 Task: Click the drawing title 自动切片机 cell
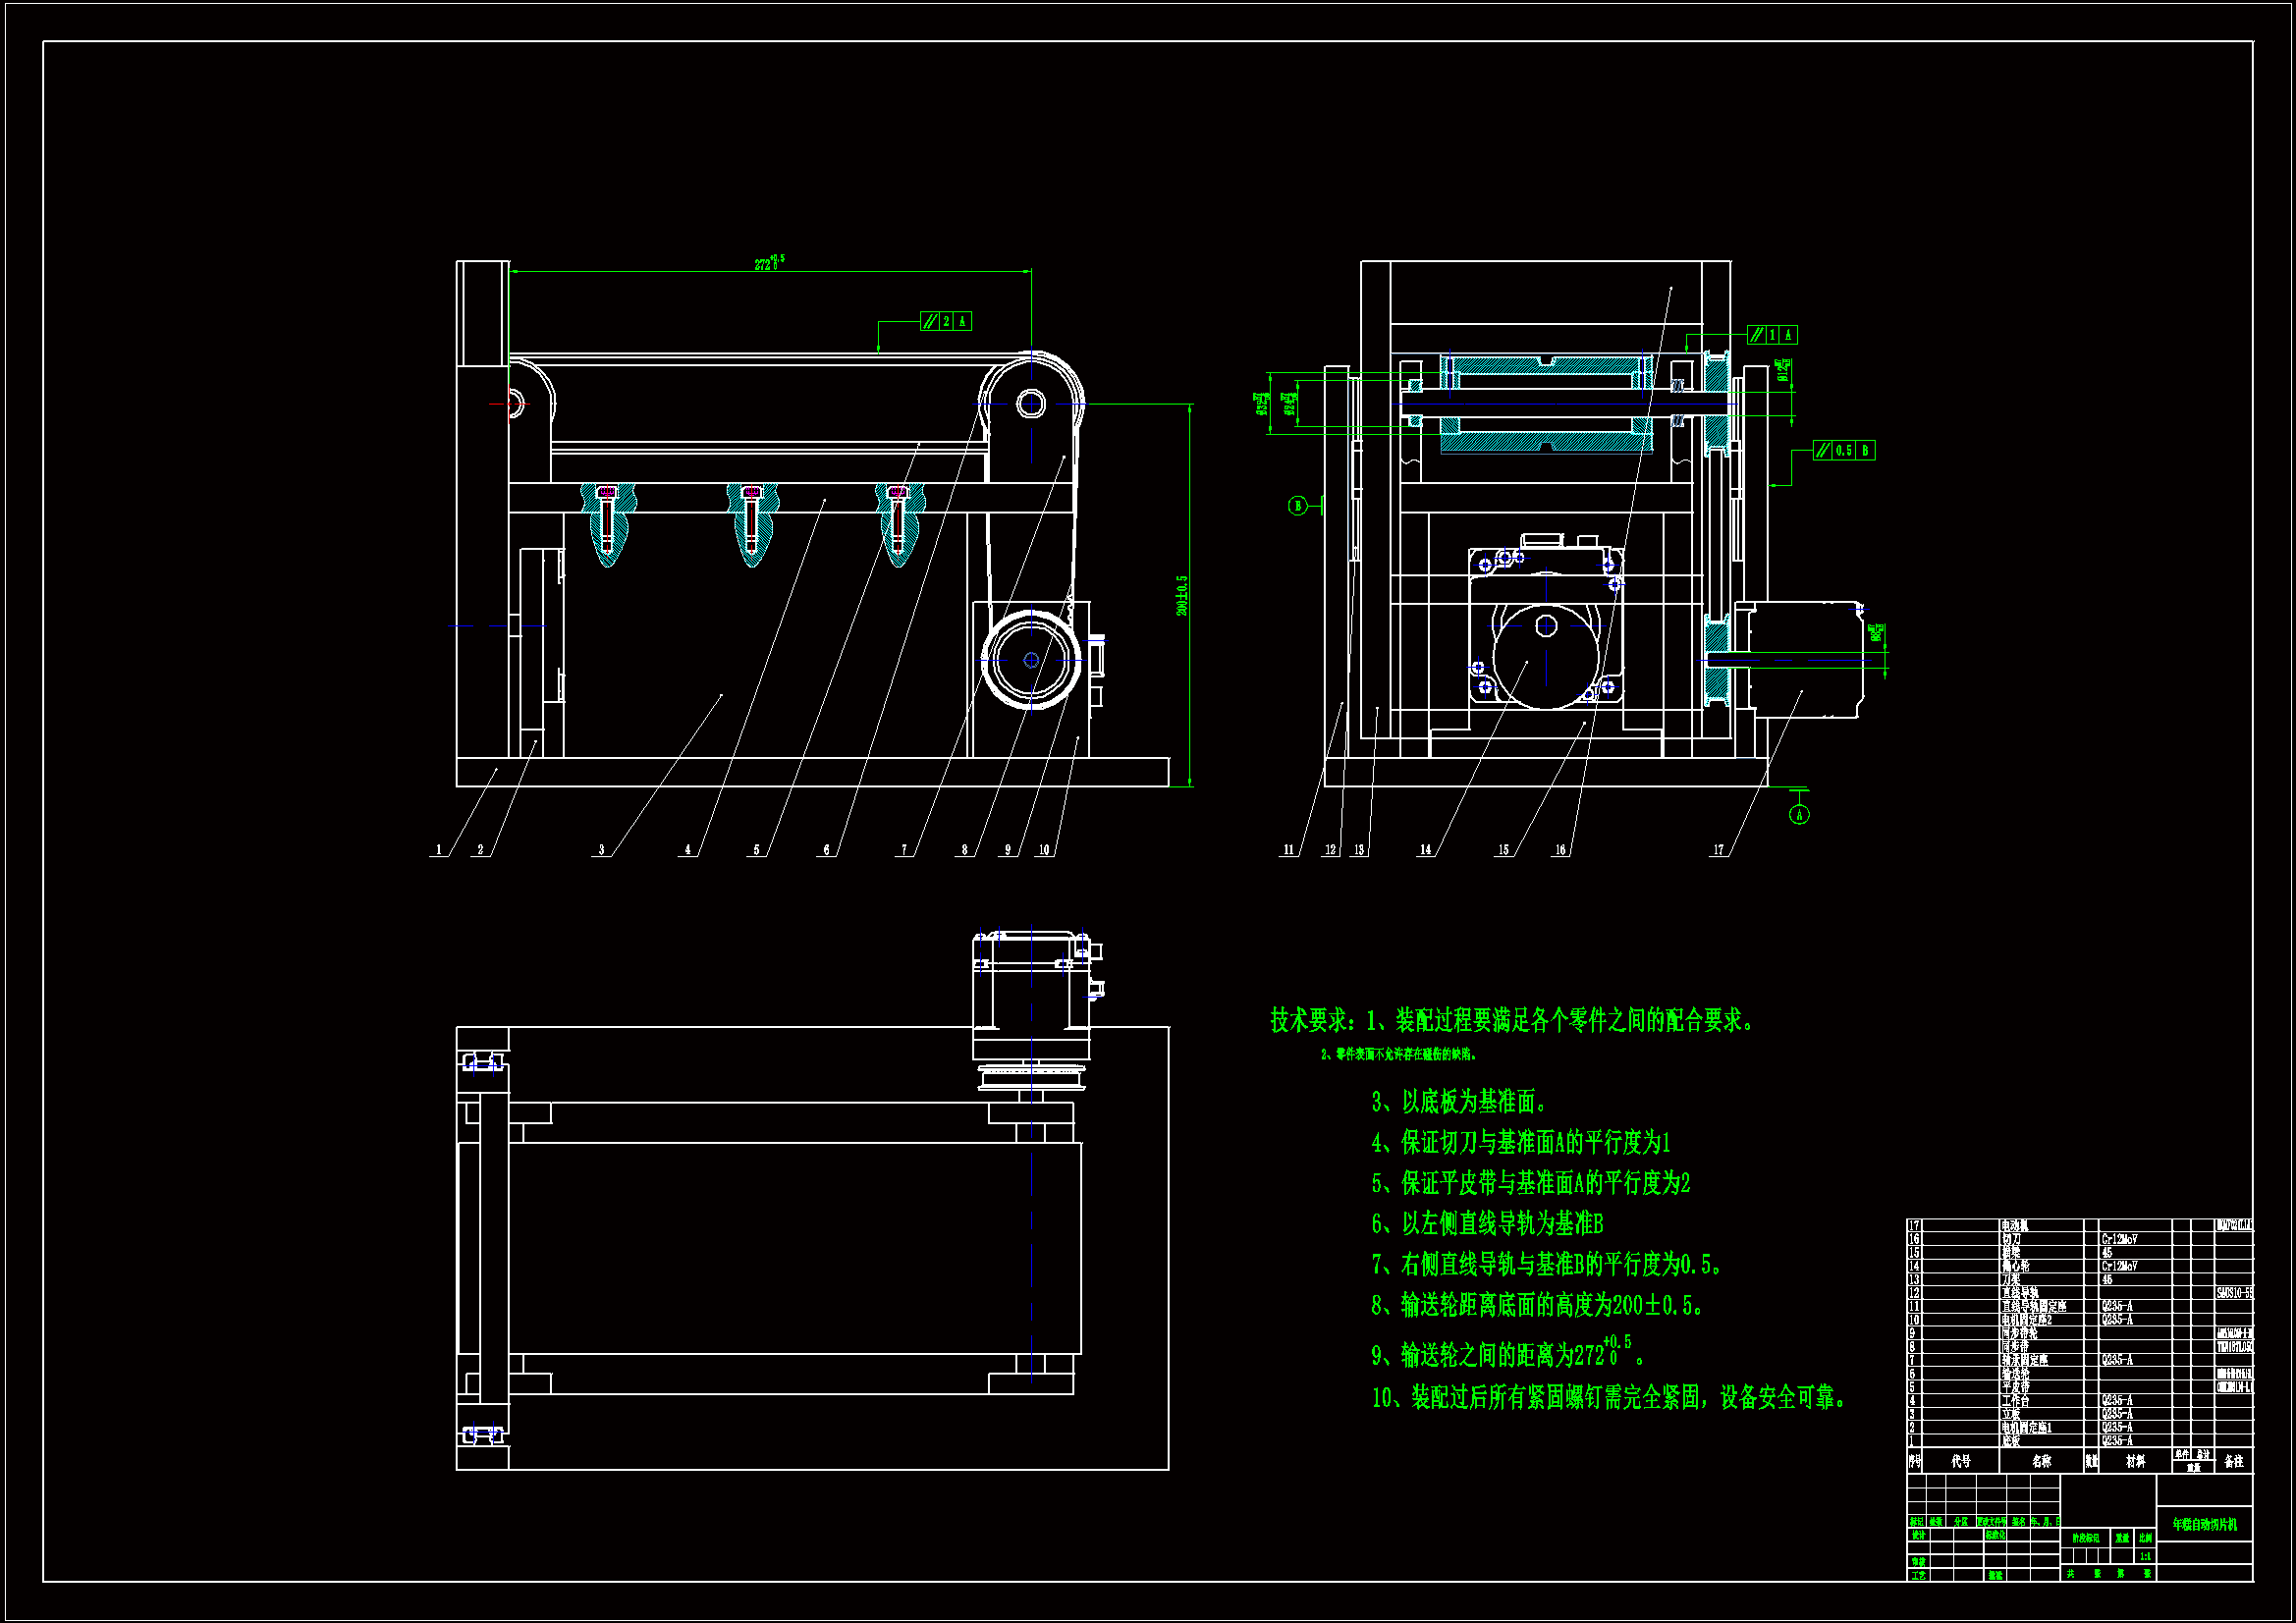[2204, 1525]
